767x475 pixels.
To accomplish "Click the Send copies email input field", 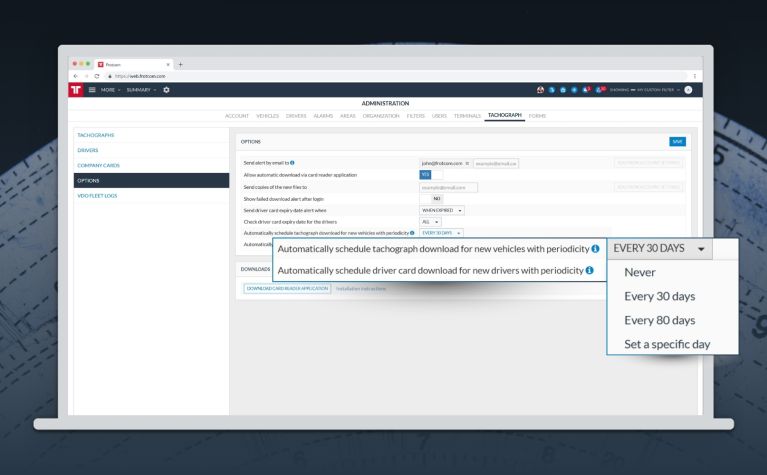I will coord(448,186).
